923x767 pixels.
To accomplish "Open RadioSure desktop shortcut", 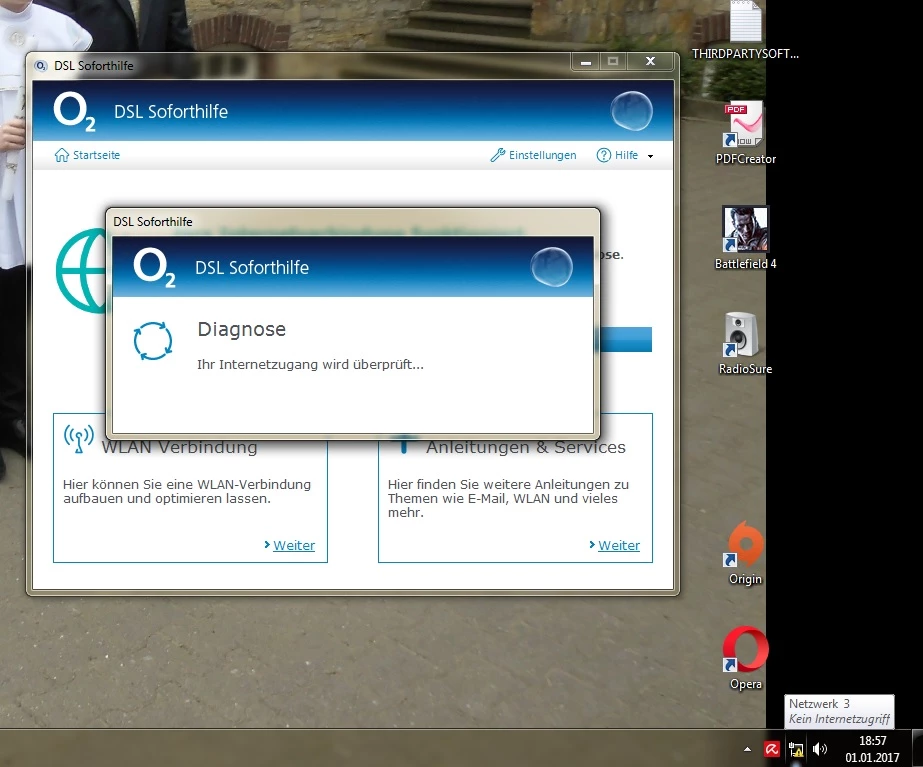I will (745, 343).
